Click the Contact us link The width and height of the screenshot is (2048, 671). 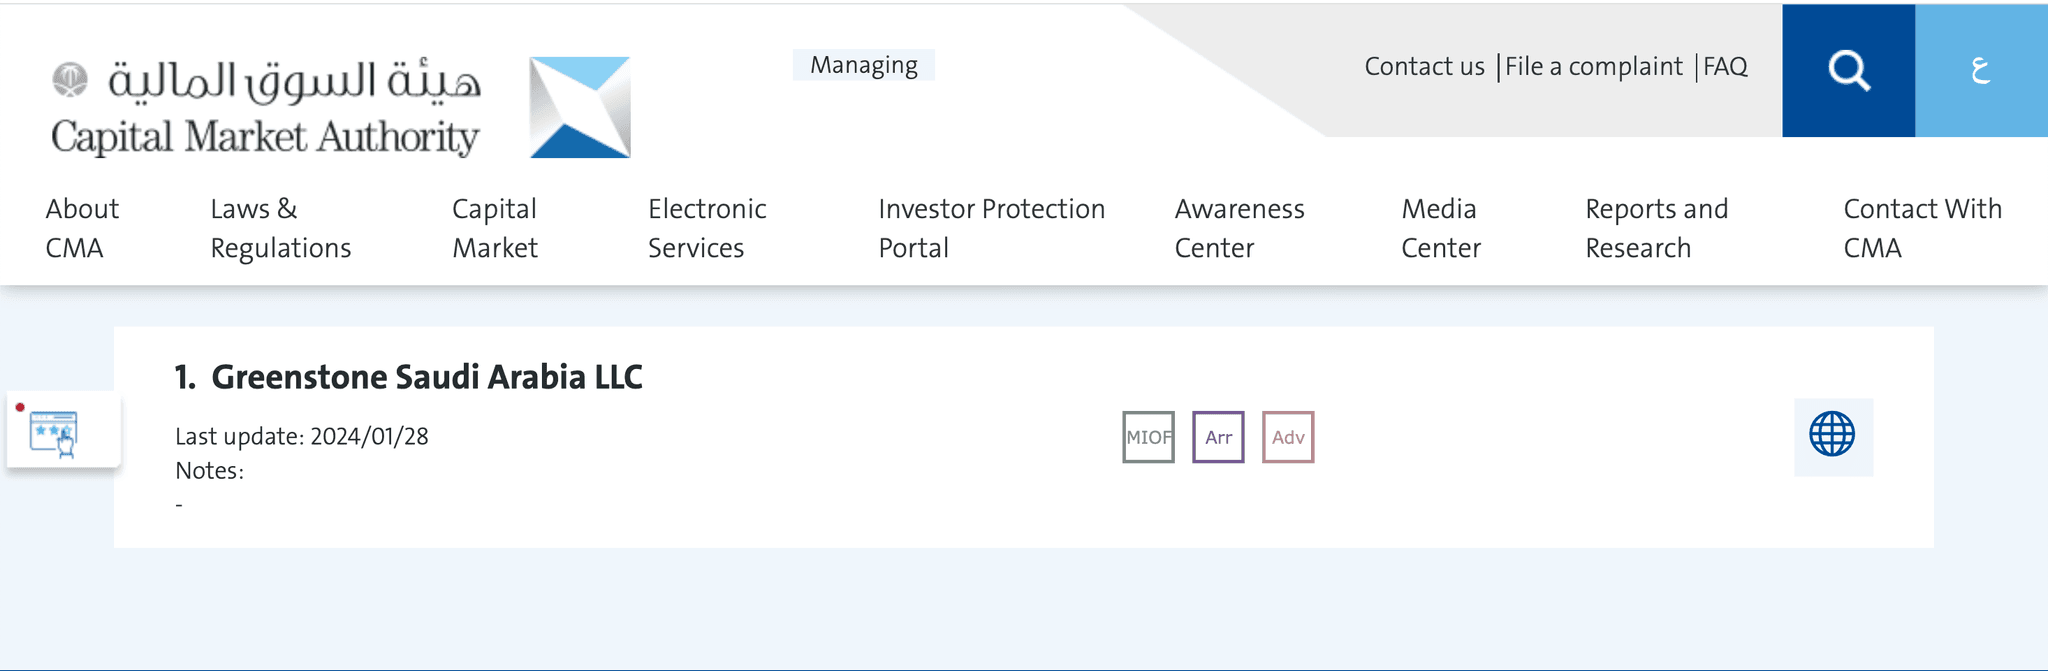pyautogui.click(x=1424, y=67)
